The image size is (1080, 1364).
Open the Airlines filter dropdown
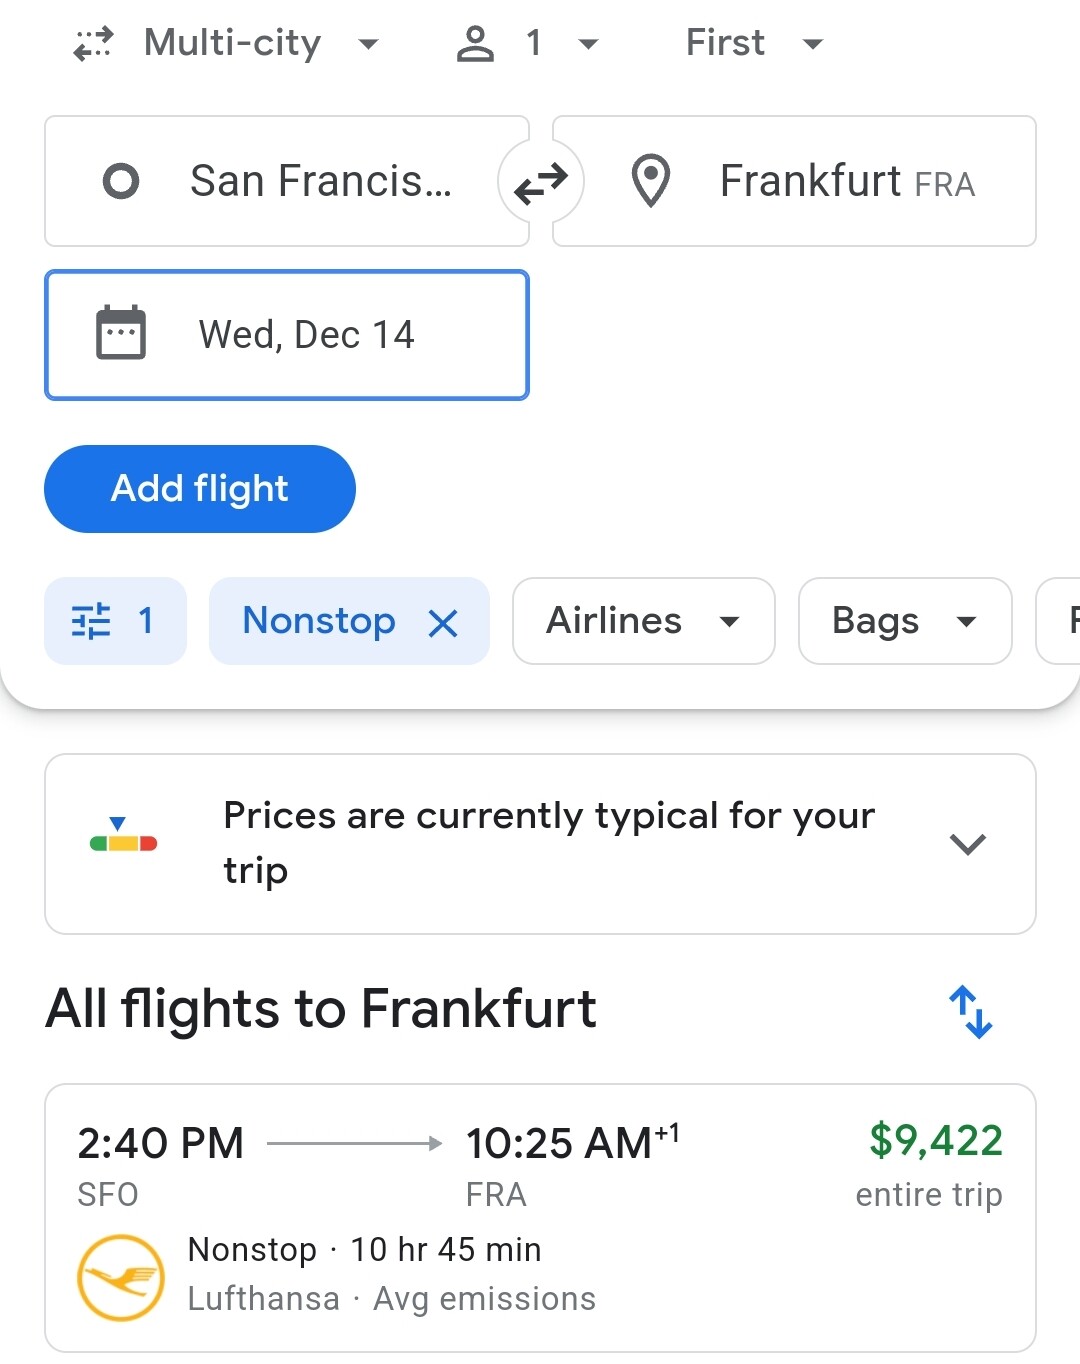[644, 621]
